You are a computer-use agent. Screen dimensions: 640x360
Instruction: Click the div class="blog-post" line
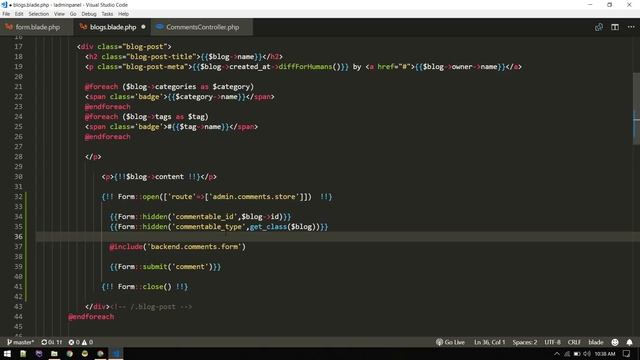(x=124, y=47)
